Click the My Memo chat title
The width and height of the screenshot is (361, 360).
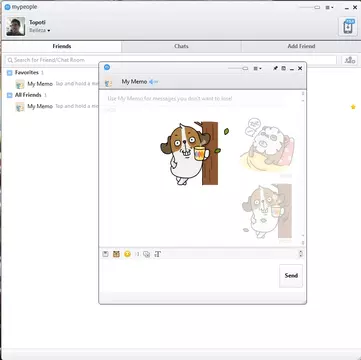click(134, 82)
